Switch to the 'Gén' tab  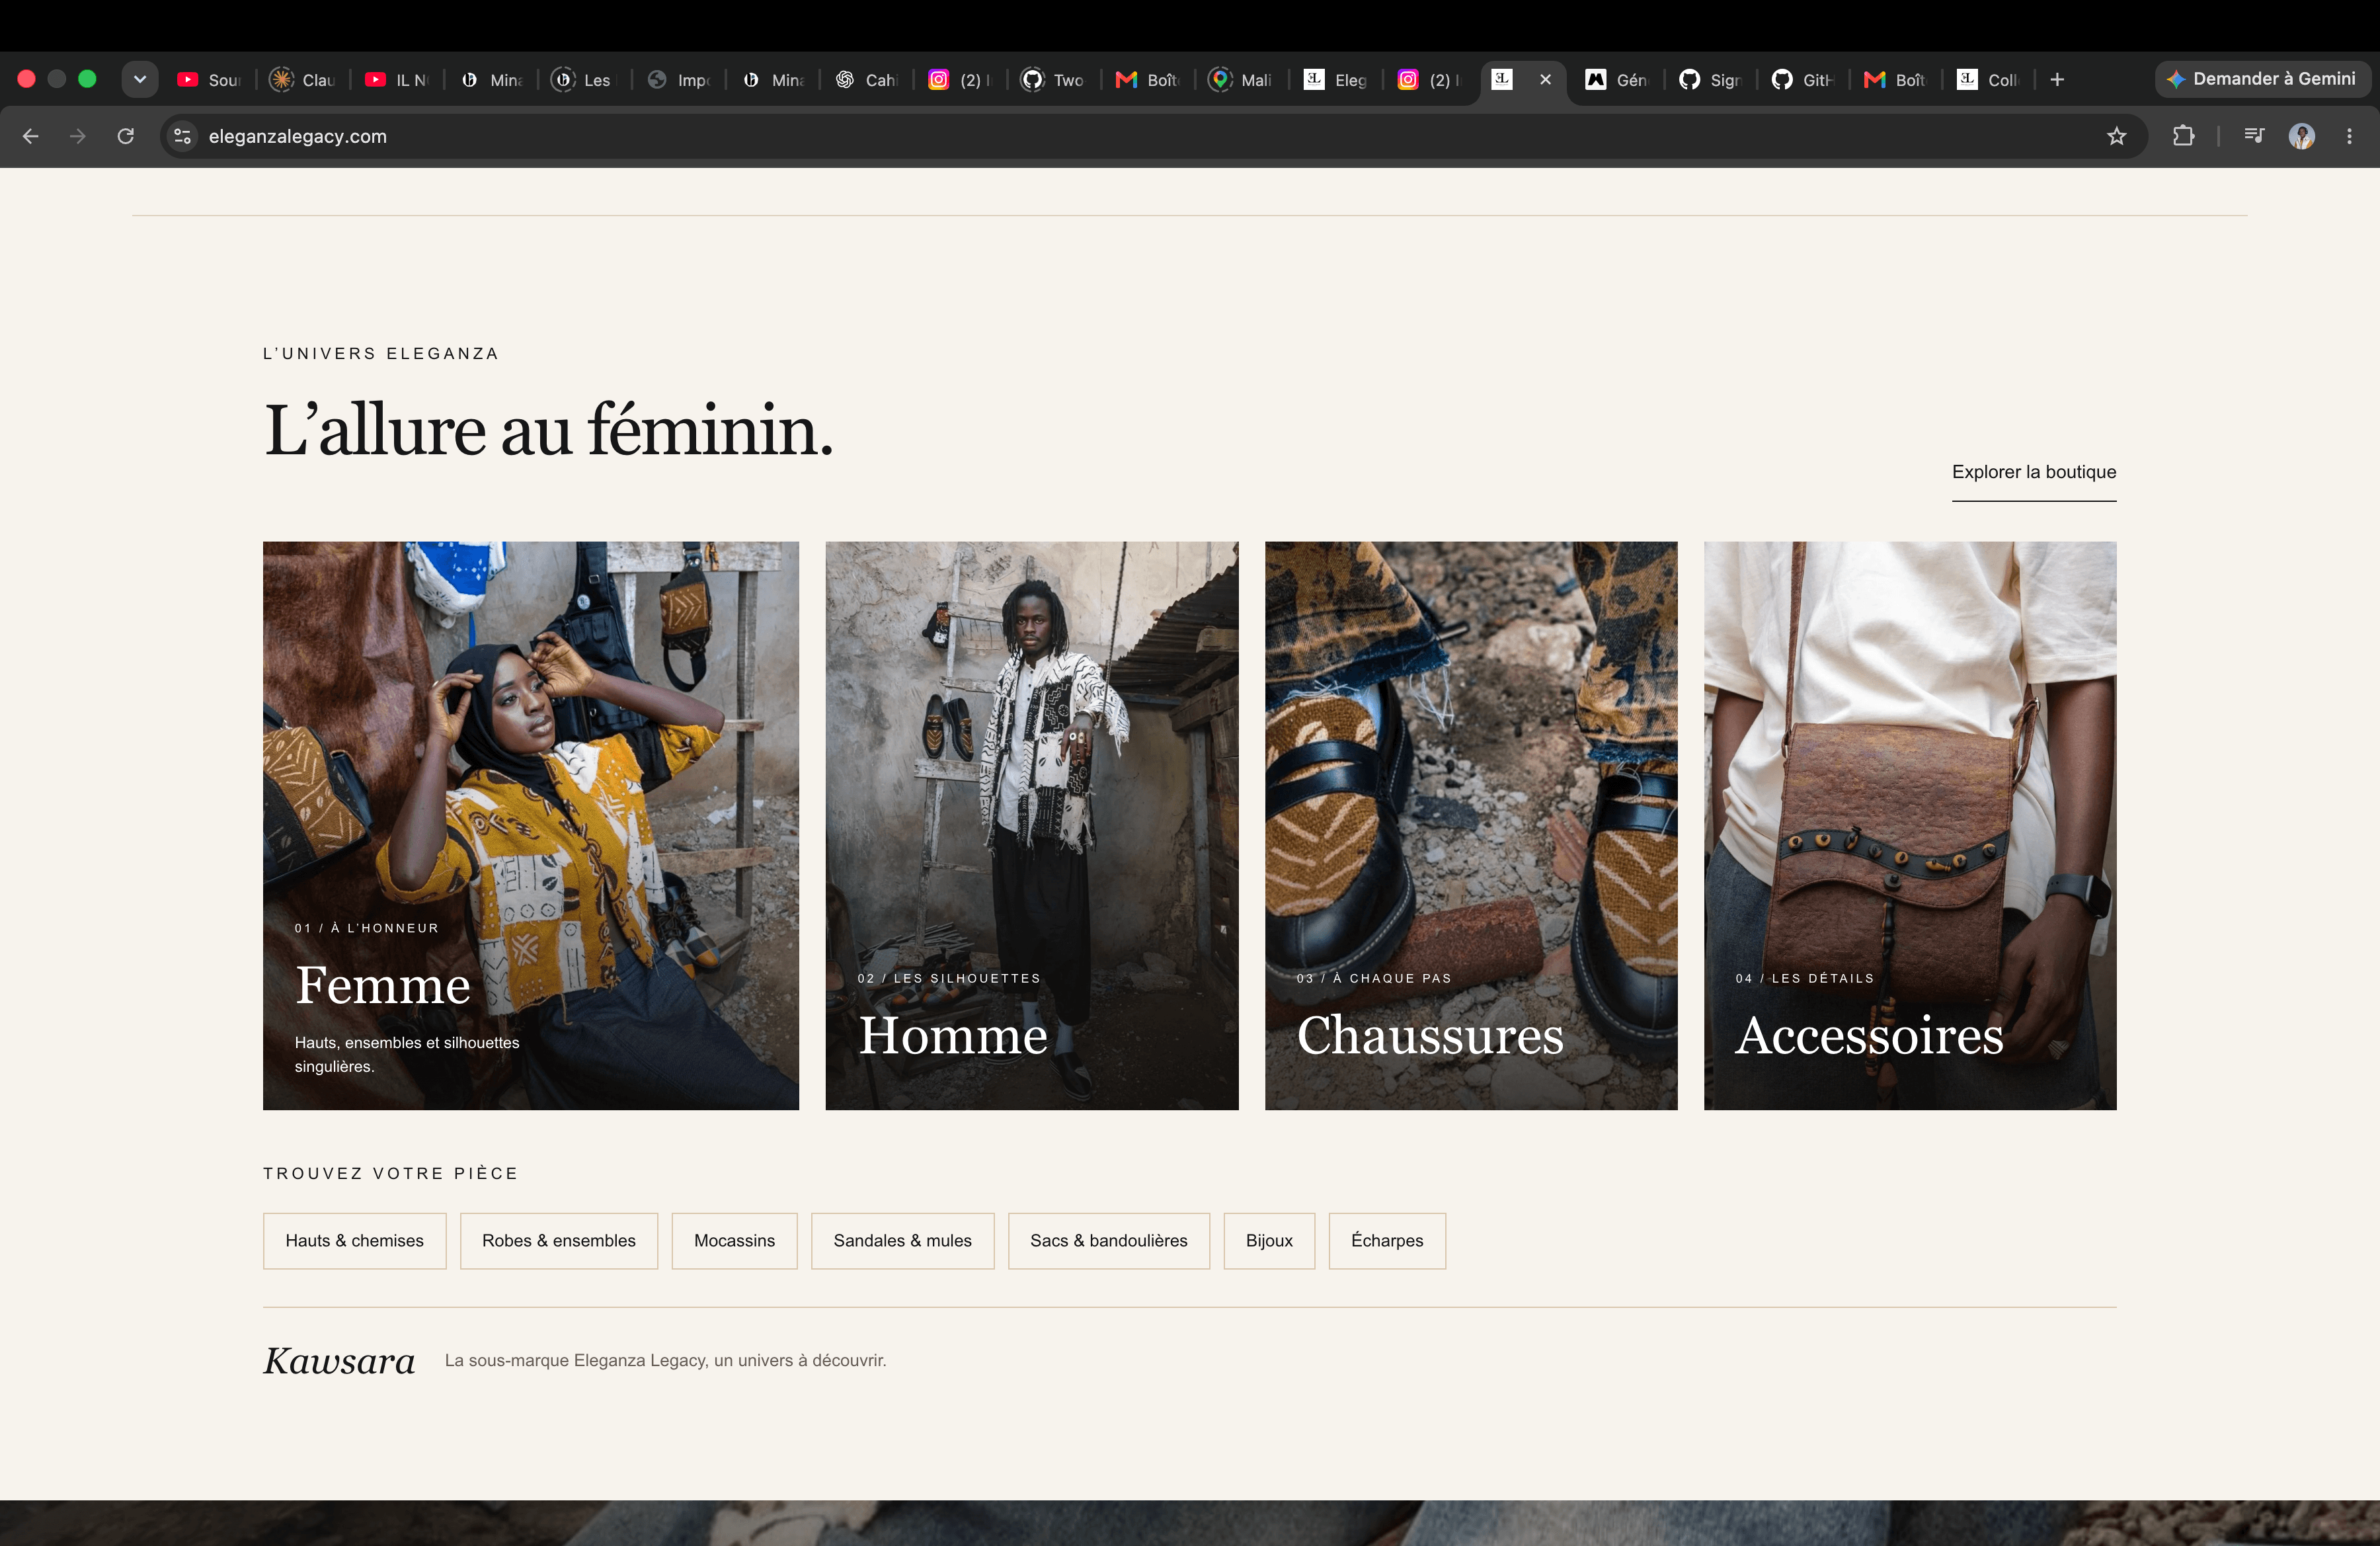(1616, 80)
